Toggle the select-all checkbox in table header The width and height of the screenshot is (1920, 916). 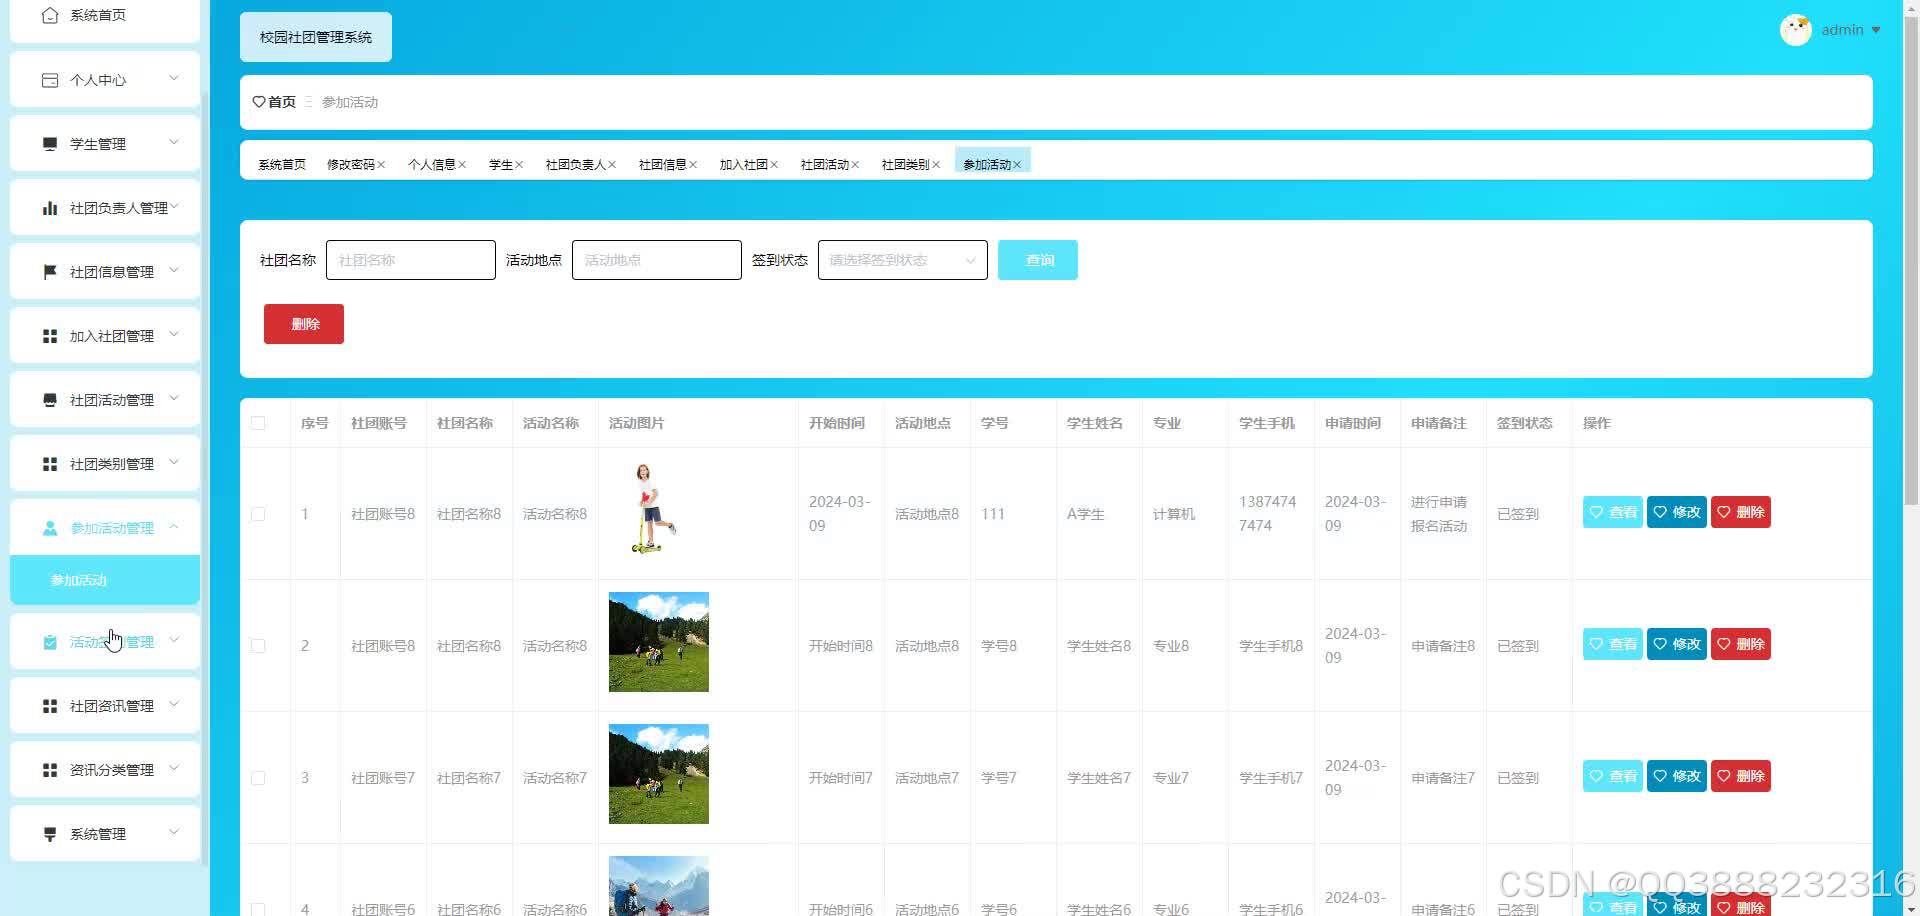pos(258,423)
